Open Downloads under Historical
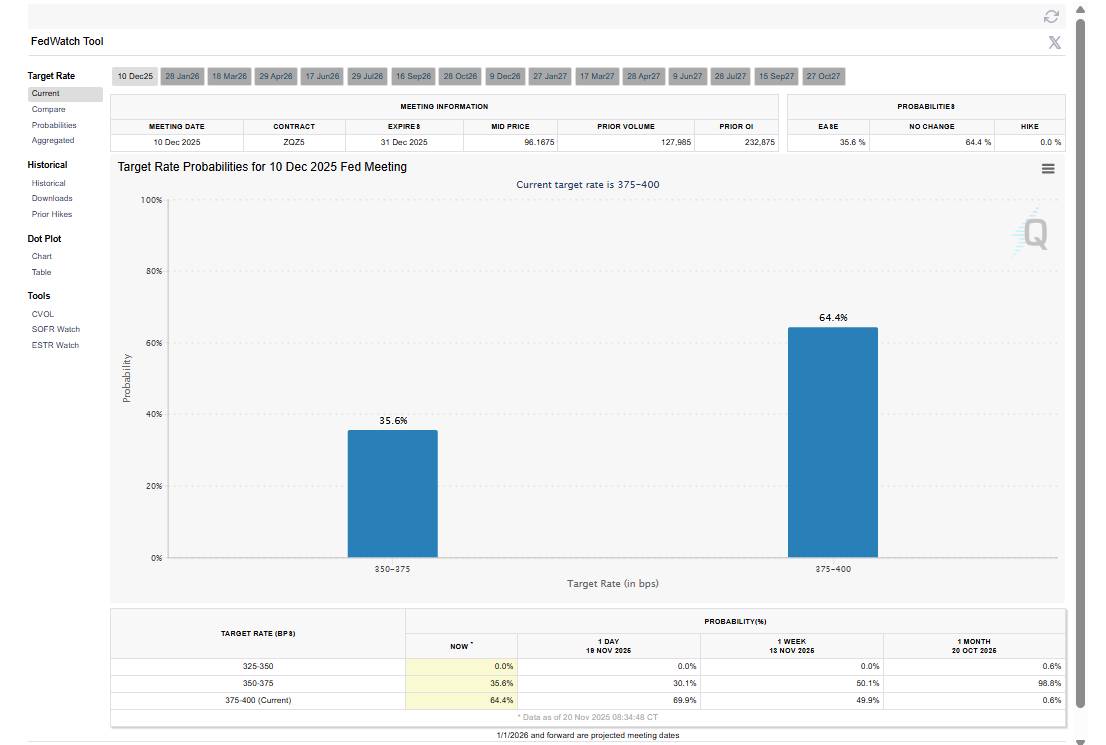1106x745 pixels. [x=52, y=198]
